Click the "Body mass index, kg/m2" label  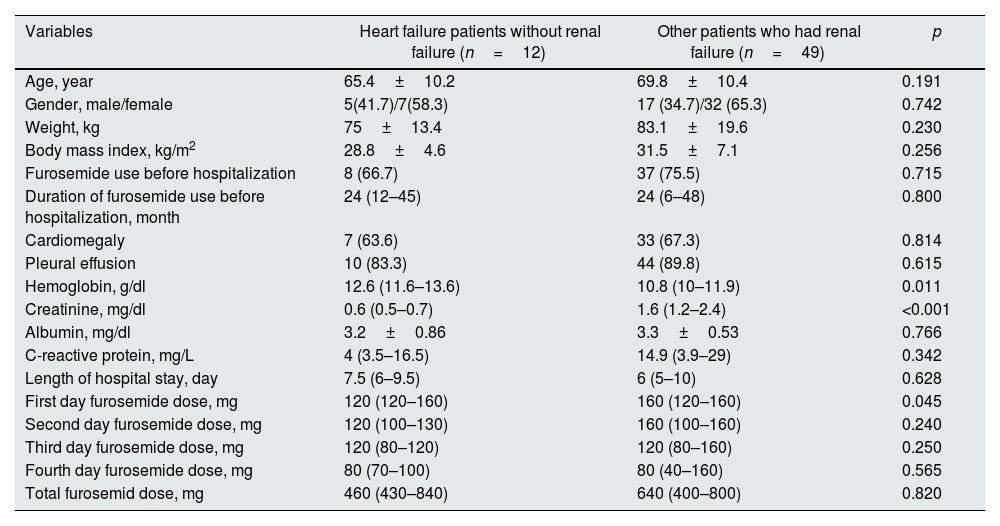tap(110, 150)
